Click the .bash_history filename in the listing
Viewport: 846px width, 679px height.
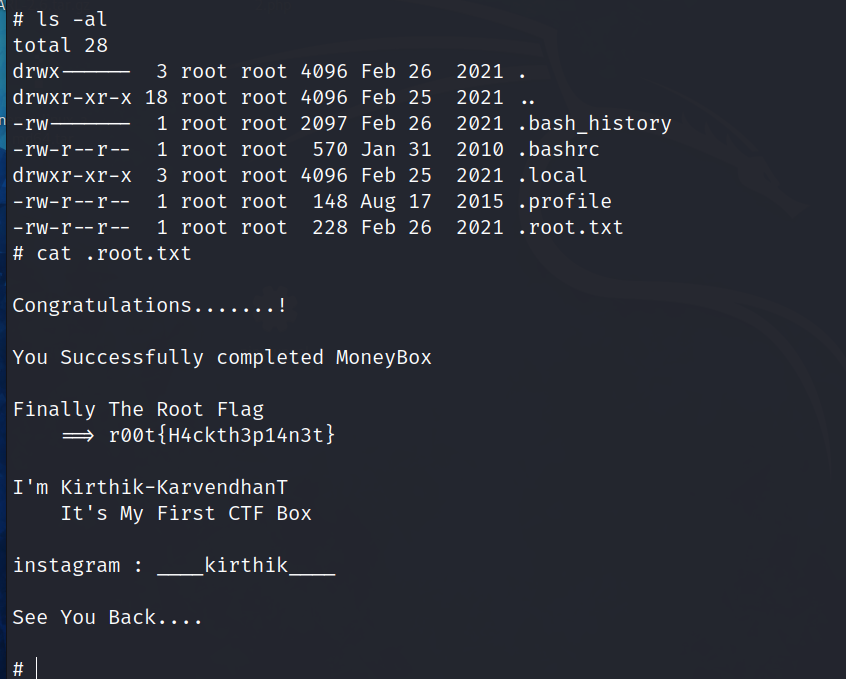point(594,124)
